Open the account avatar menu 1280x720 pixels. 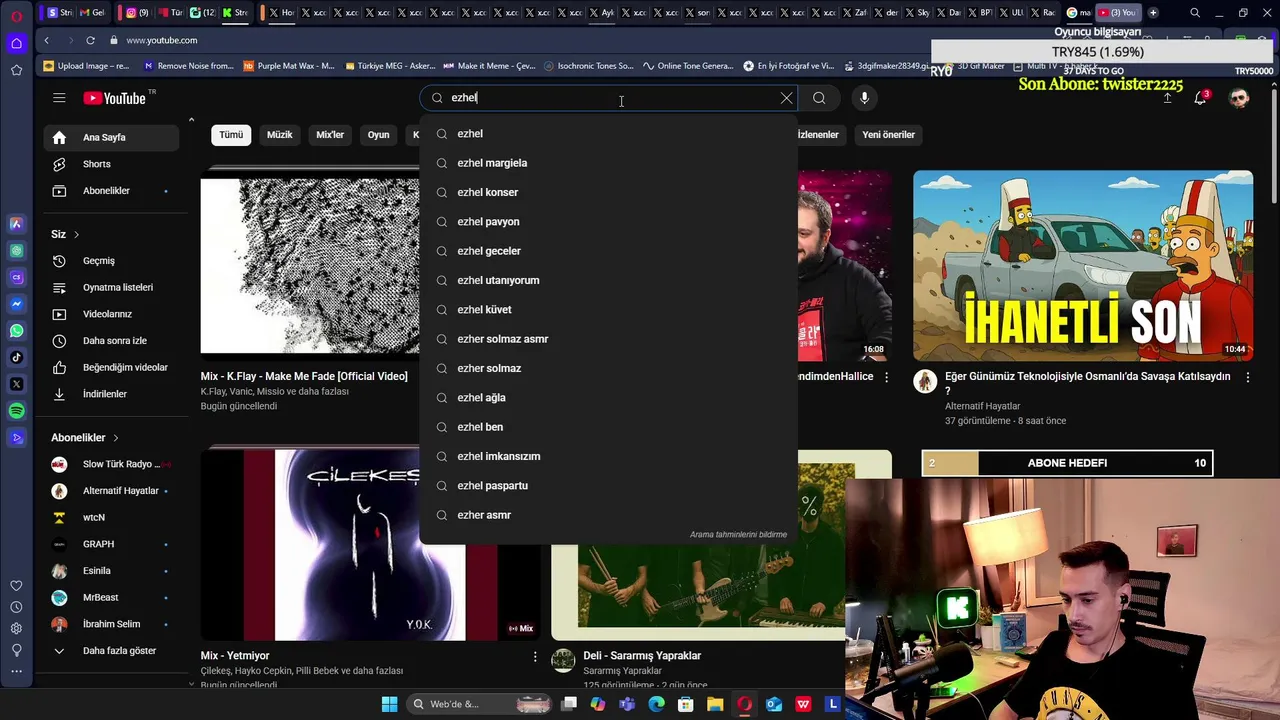(x=1239, y=98)
